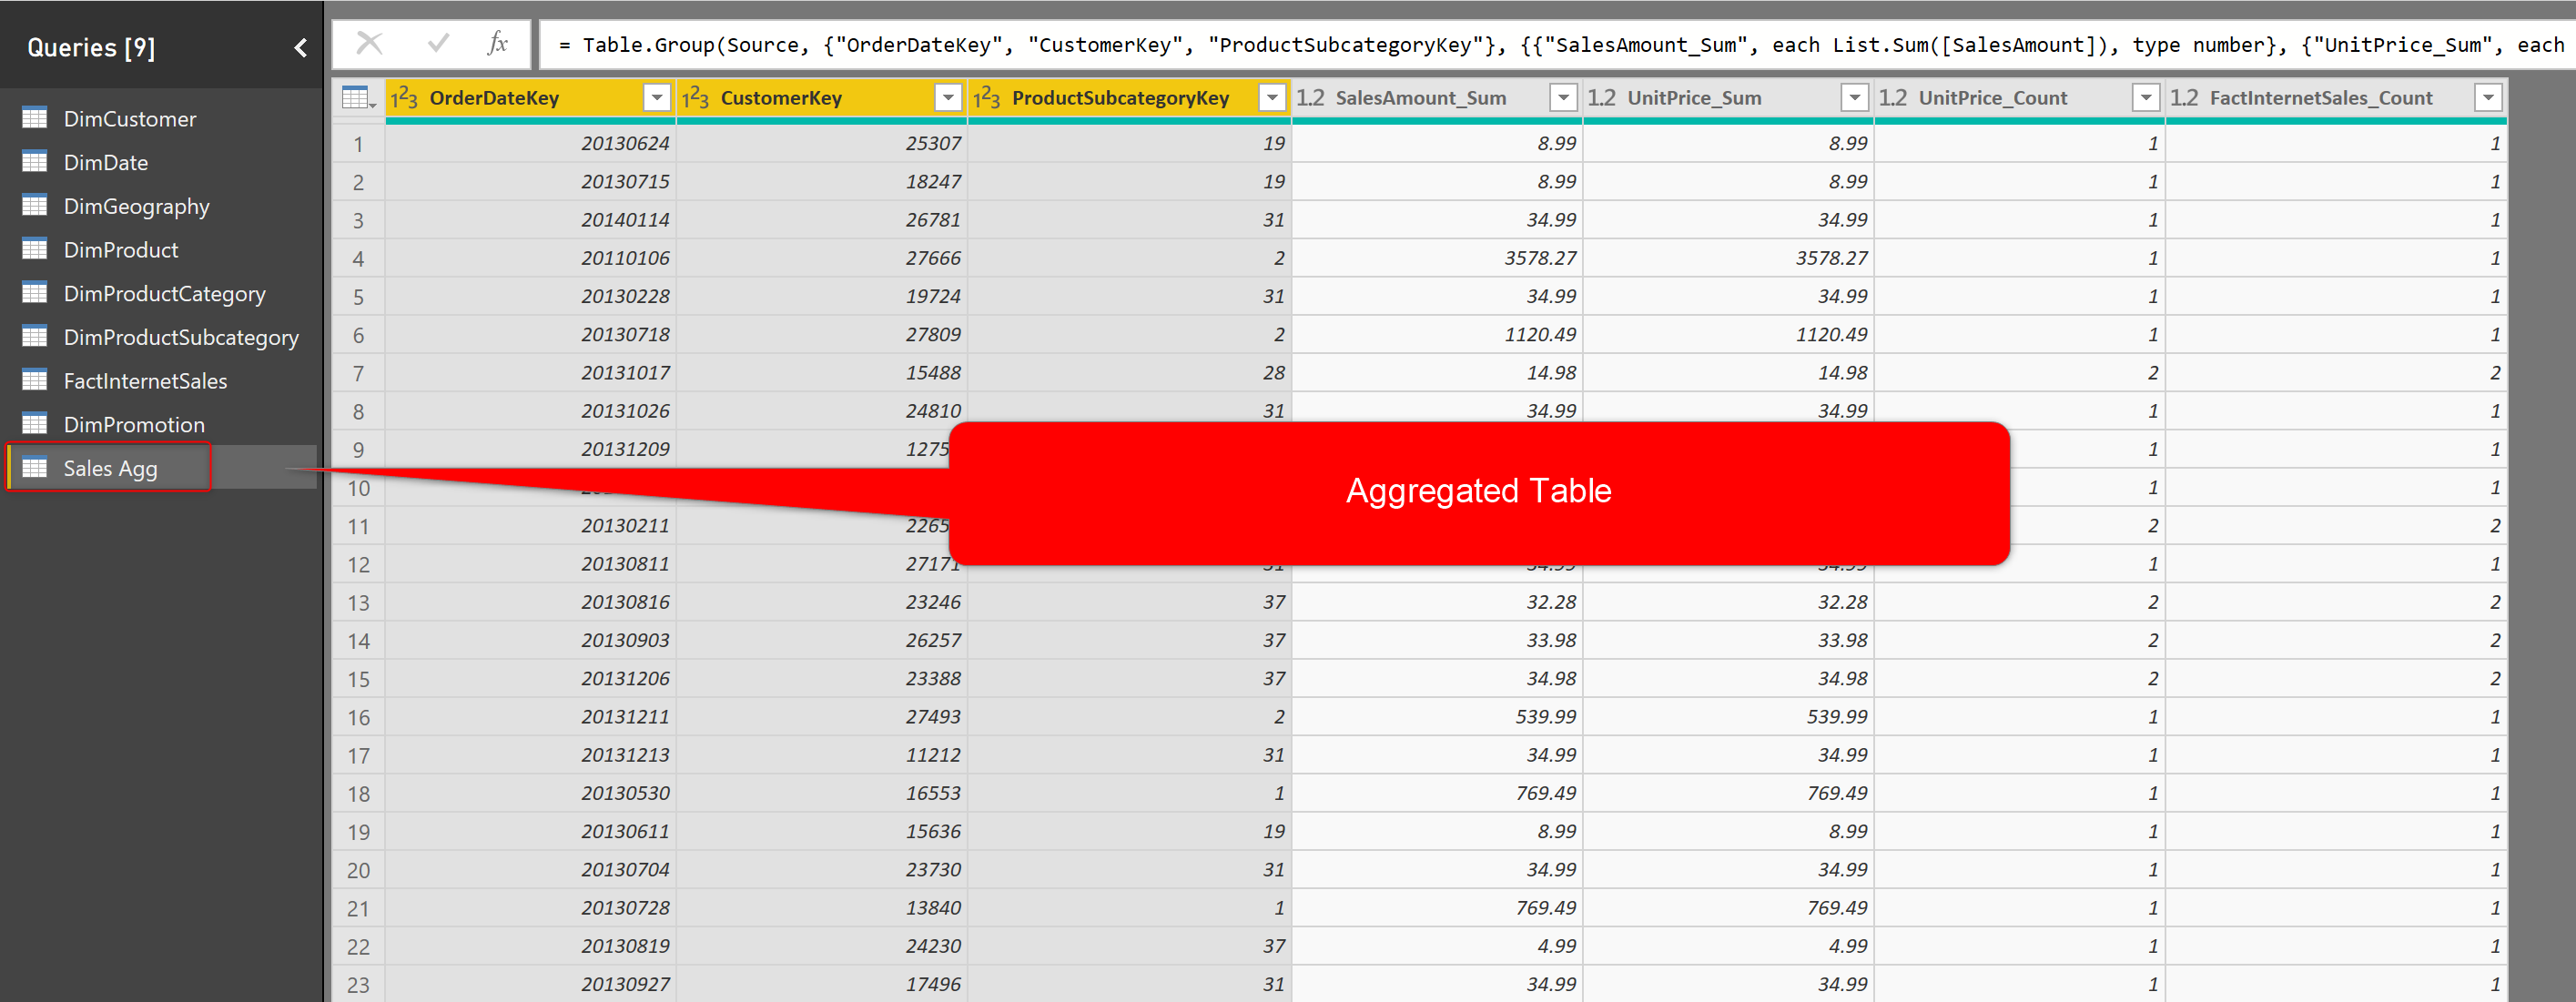This screenshot has width=2576, height=1002.
Task: Change OrderDateKey data type via 123 icon
Action: (x=404, y=98)
